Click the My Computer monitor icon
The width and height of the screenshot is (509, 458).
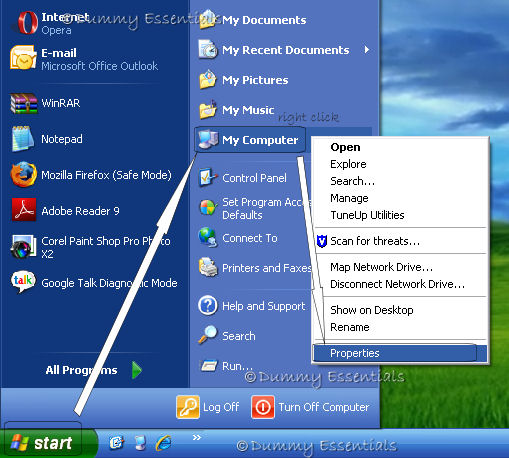[208, 139]
